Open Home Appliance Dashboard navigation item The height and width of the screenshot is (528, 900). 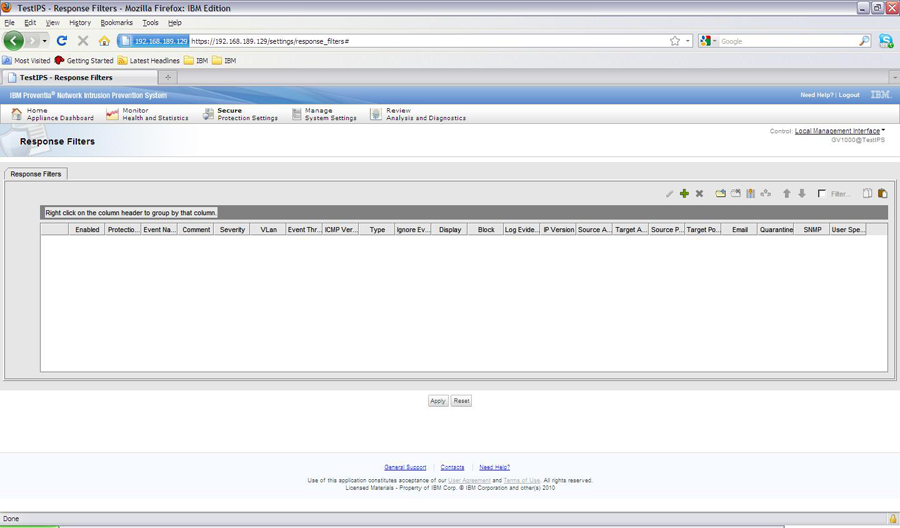tap(52, 114)
